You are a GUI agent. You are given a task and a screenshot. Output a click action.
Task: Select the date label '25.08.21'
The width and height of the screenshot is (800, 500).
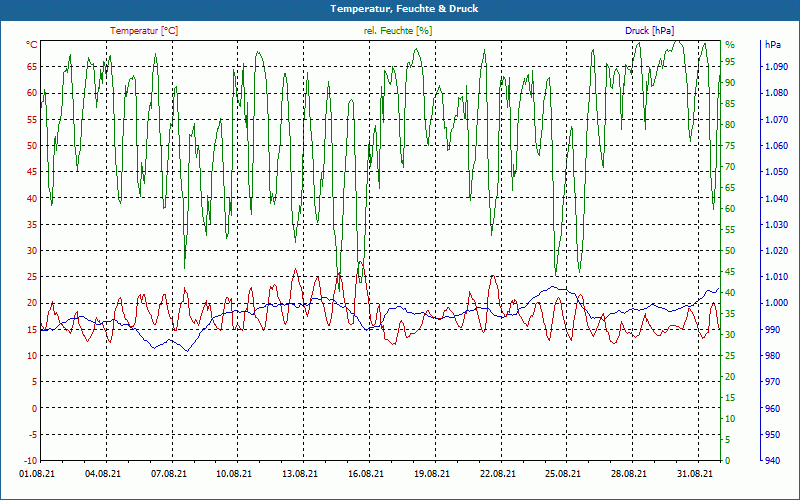point(563,473)
